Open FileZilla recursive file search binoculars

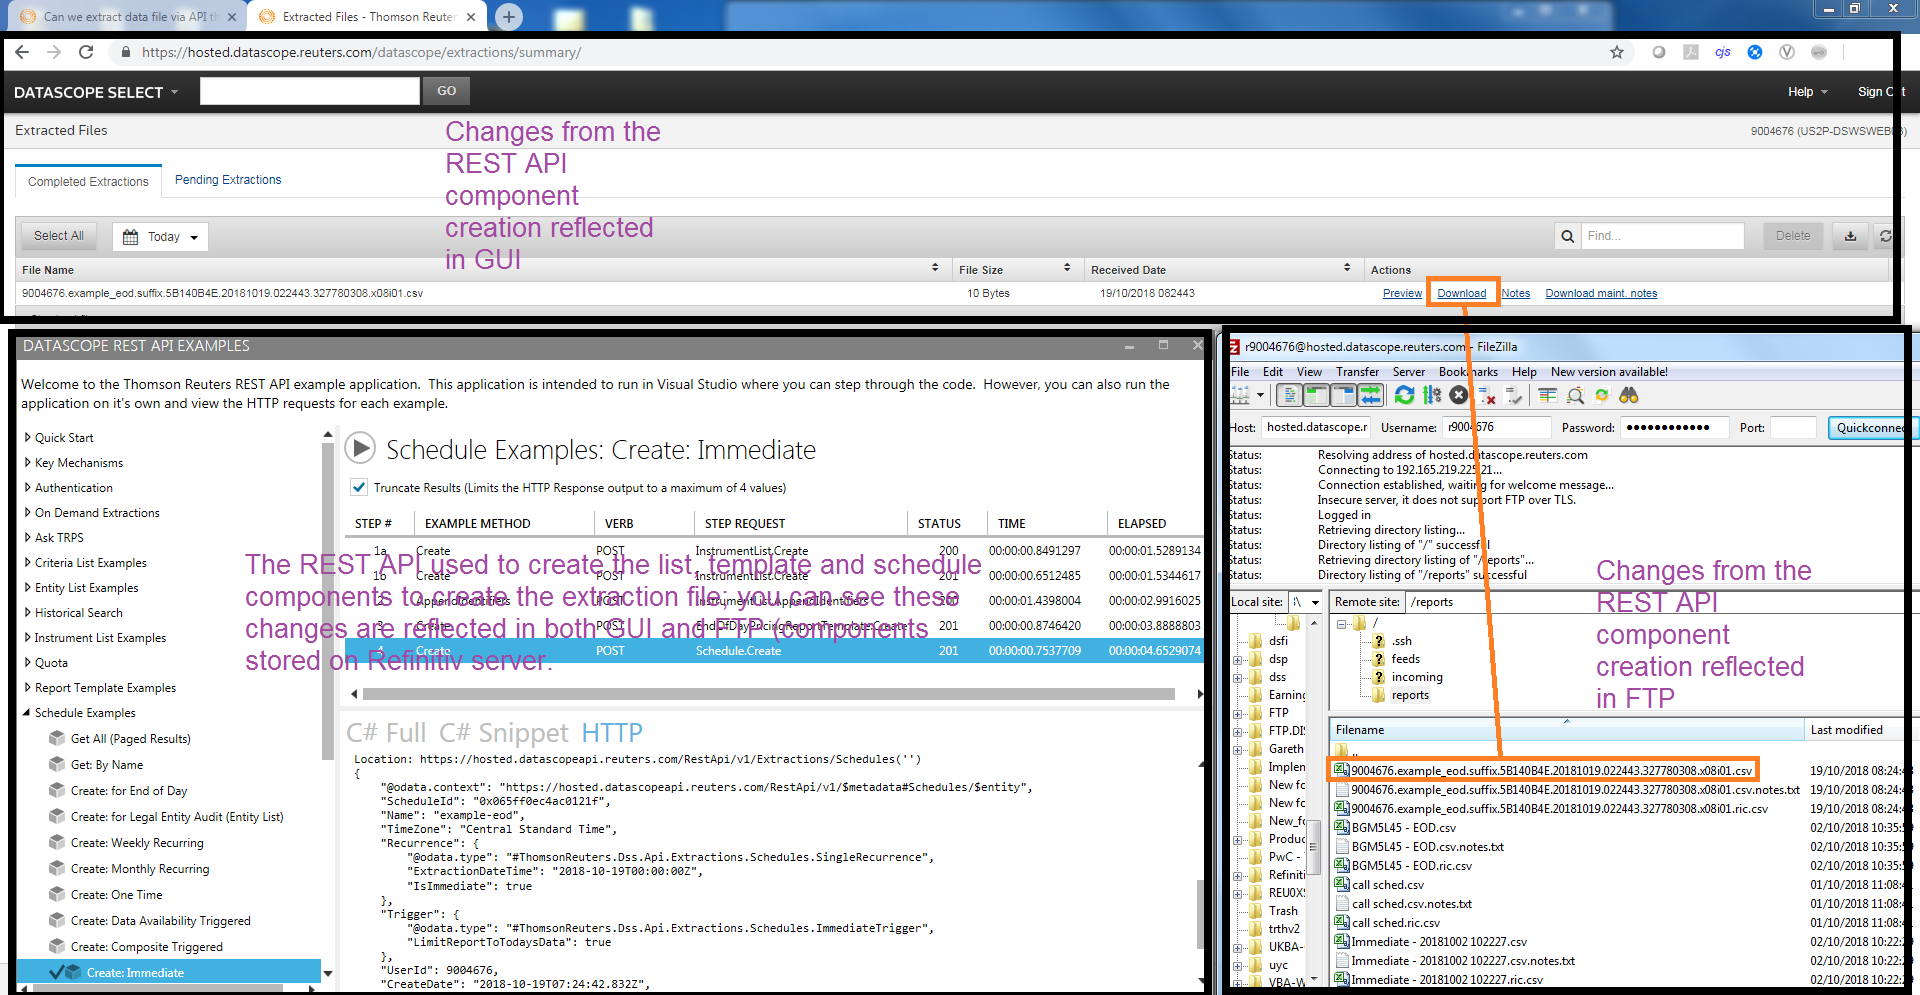[x=1629, y=396]
